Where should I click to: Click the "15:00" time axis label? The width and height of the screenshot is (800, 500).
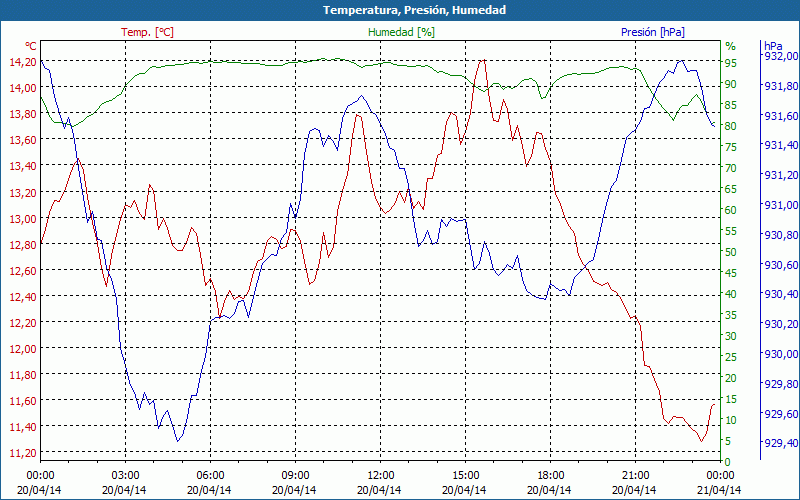point(465,476)
